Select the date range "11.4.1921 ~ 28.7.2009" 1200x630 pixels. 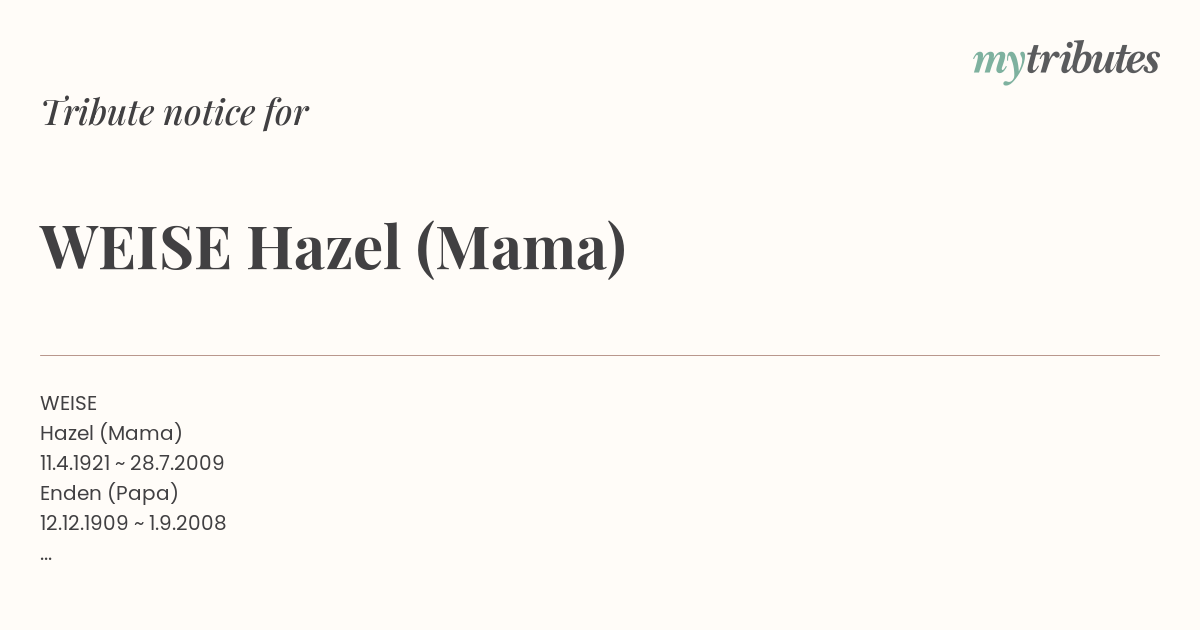point(132,463)
